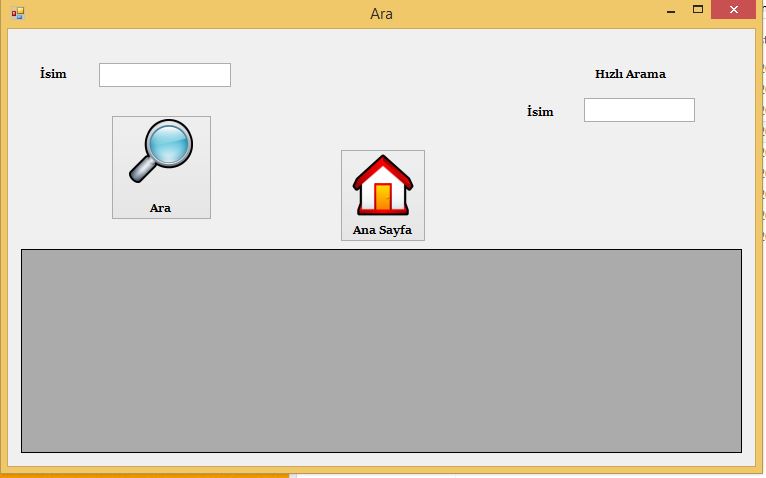Click the "İsim" label under Hızlı Arama

coord(540,111)
